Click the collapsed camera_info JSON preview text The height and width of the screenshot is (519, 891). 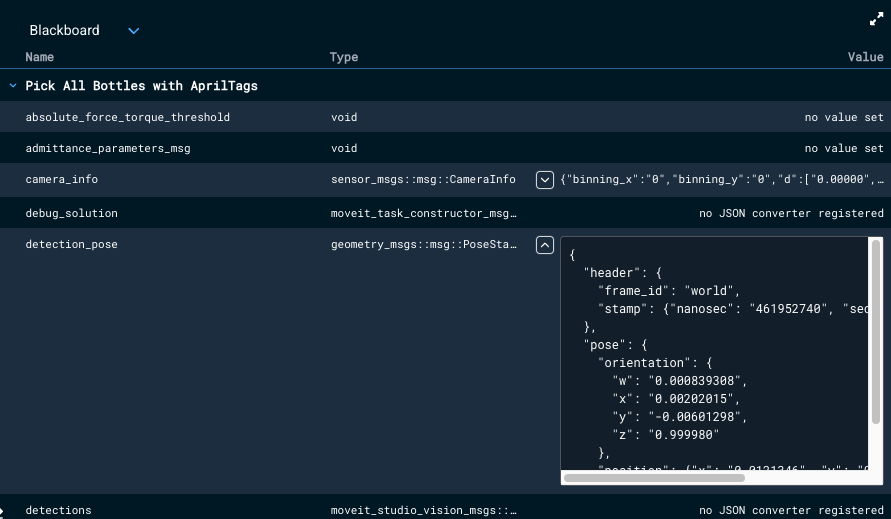point(722,180)
